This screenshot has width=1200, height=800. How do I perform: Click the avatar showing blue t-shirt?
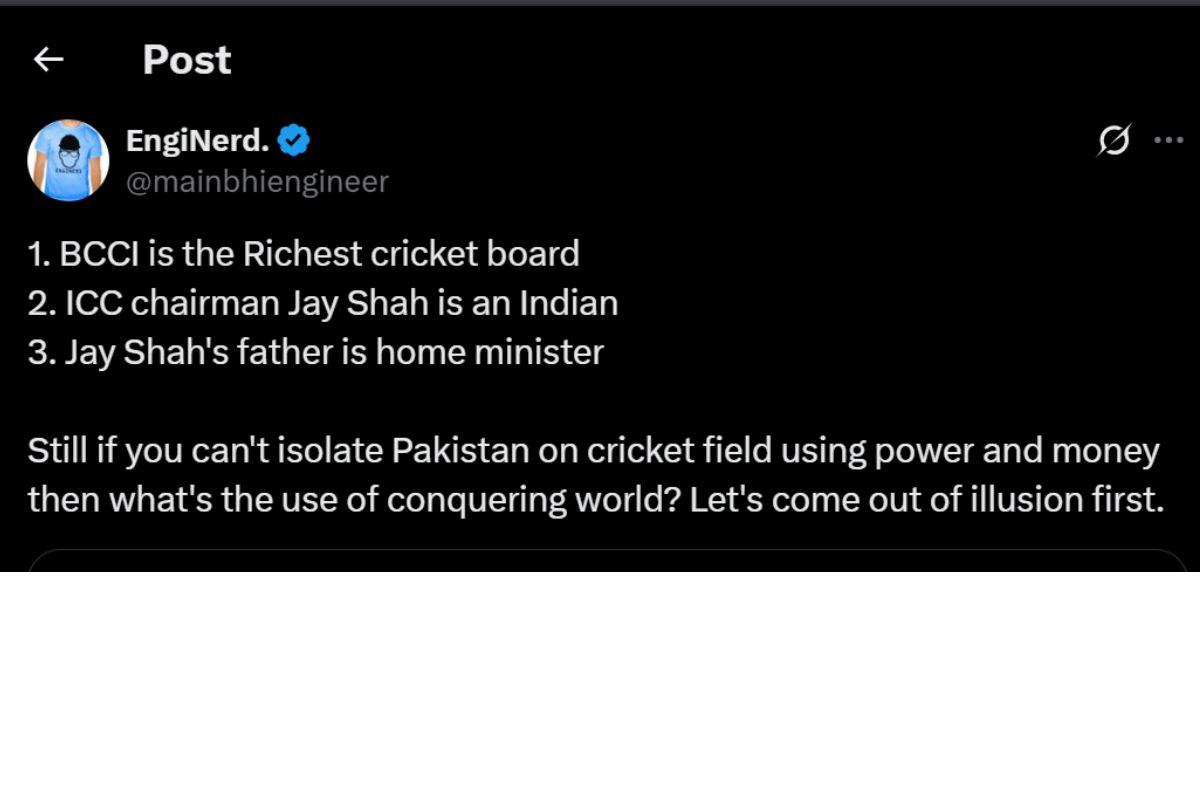67,160
